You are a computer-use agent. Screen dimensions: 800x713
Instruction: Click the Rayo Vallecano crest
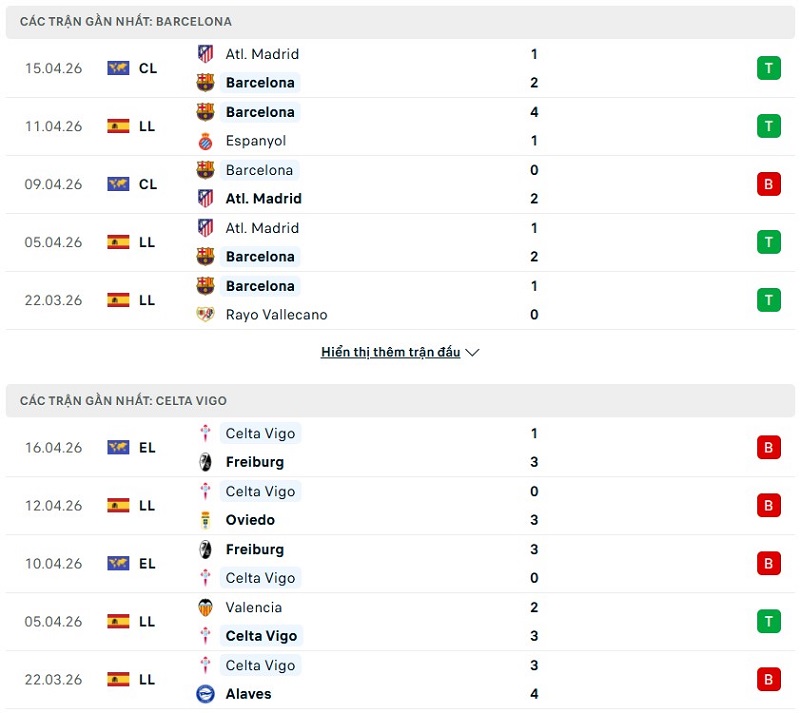click(x=205, y=314)
